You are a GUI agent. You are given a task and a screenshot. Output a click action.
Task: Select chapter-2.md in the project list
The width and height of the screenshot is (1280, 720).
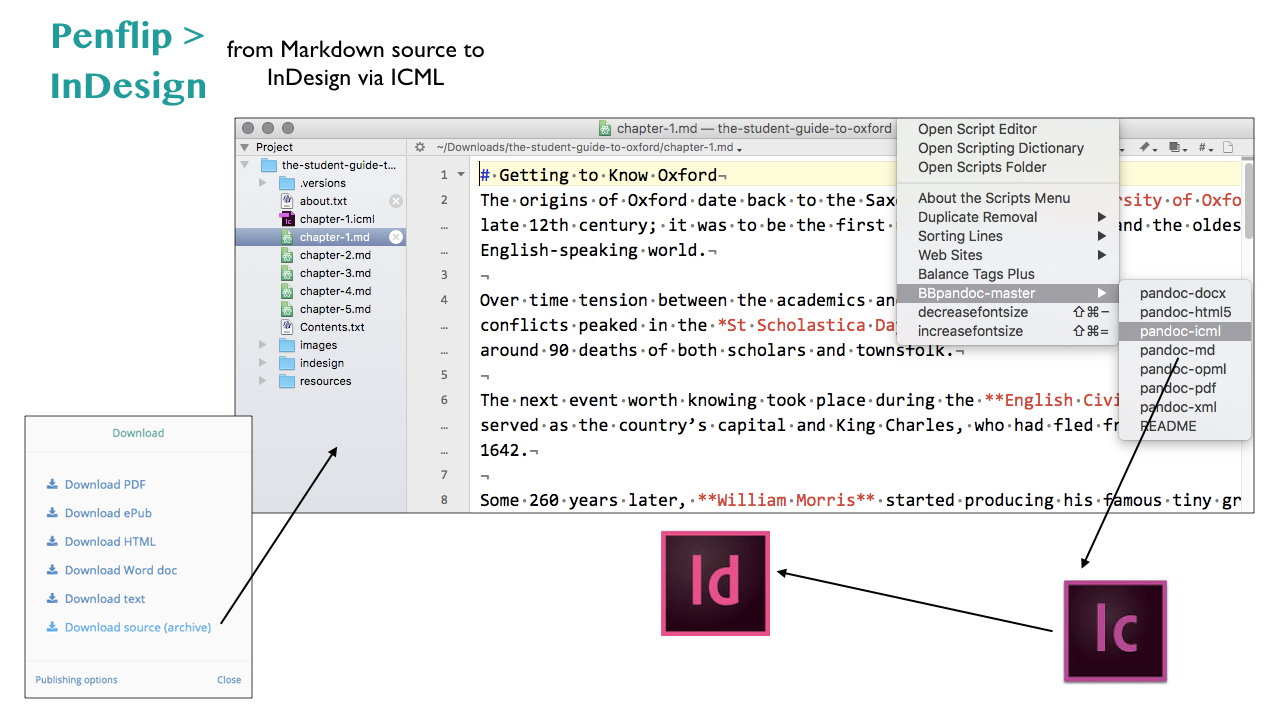coord(335,255)
